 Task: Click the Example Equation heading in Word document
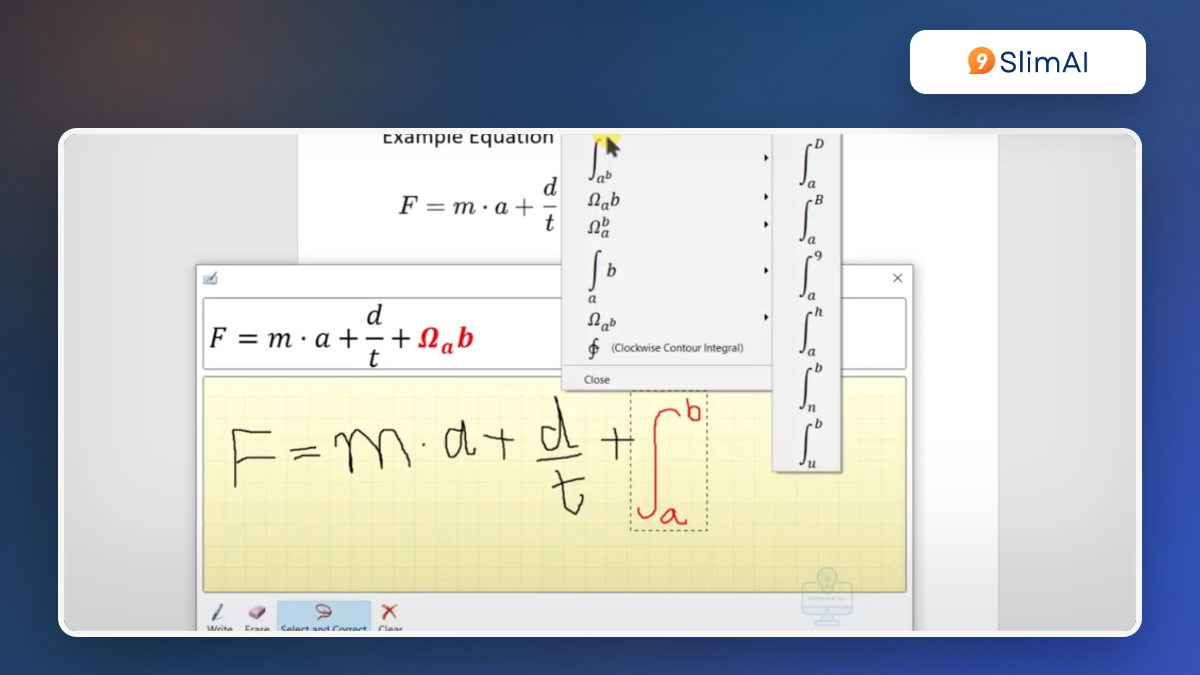(468, 139)
